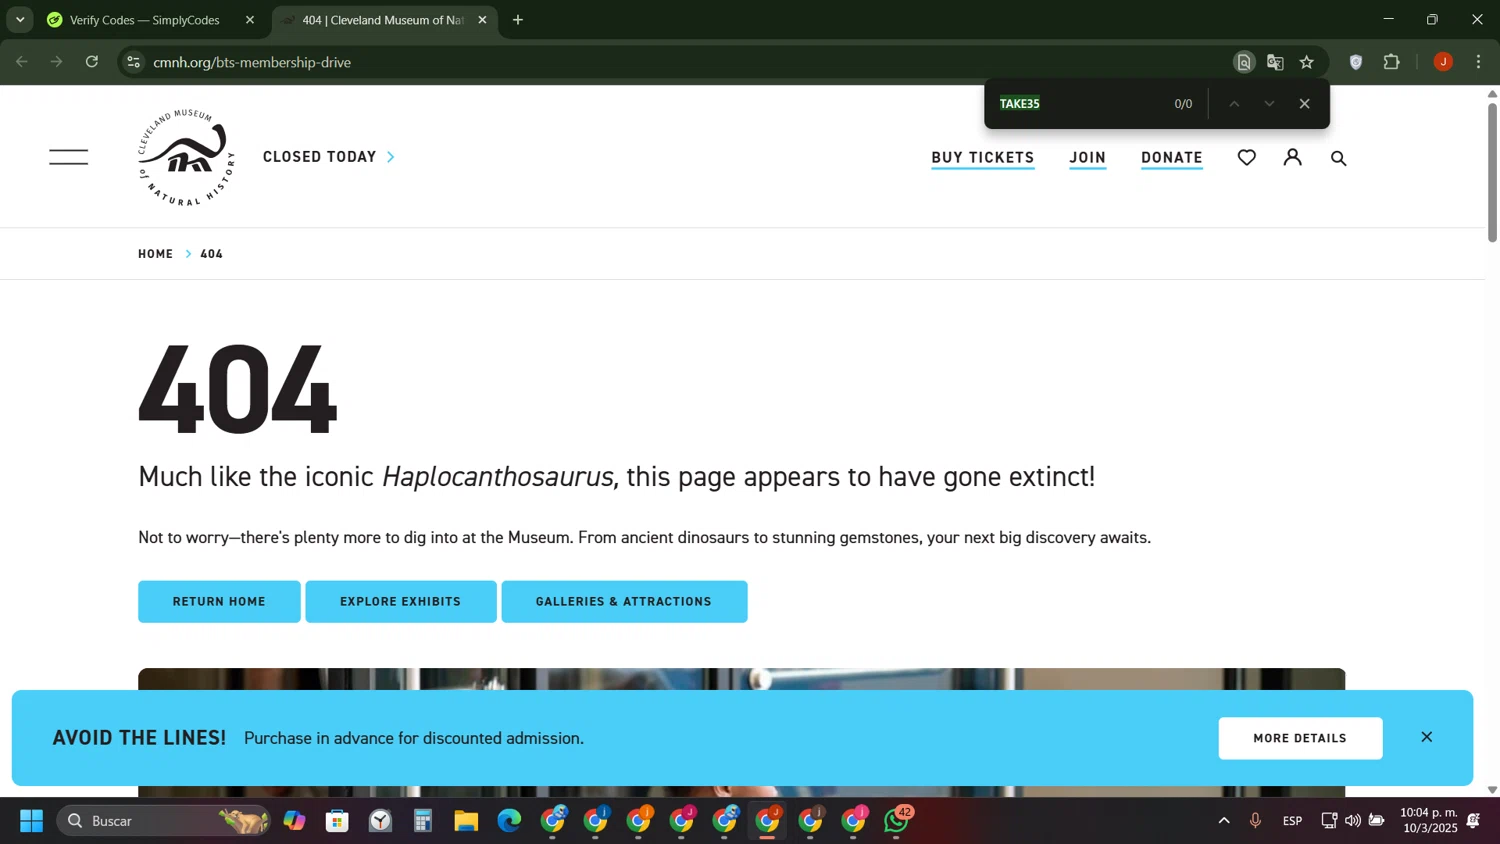This screenshot has height=844, width=1500.
Task: Open Microsoft Edge from taskbar
Action: click(x=509, y=821)
